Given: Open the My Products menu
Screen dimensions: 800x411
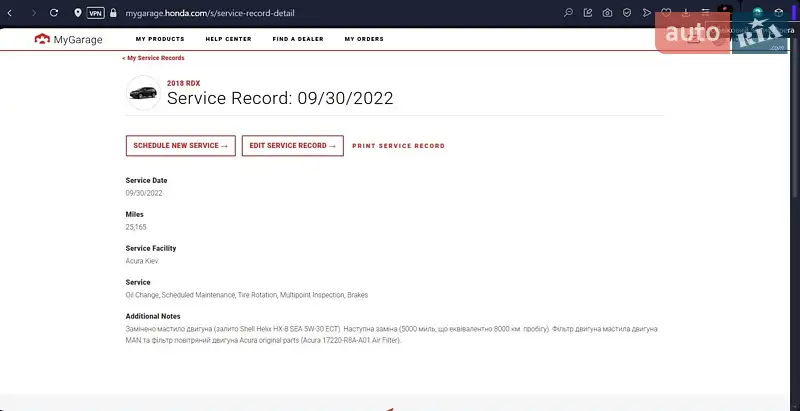Looking at the screenshot, I should coord(160,39).
